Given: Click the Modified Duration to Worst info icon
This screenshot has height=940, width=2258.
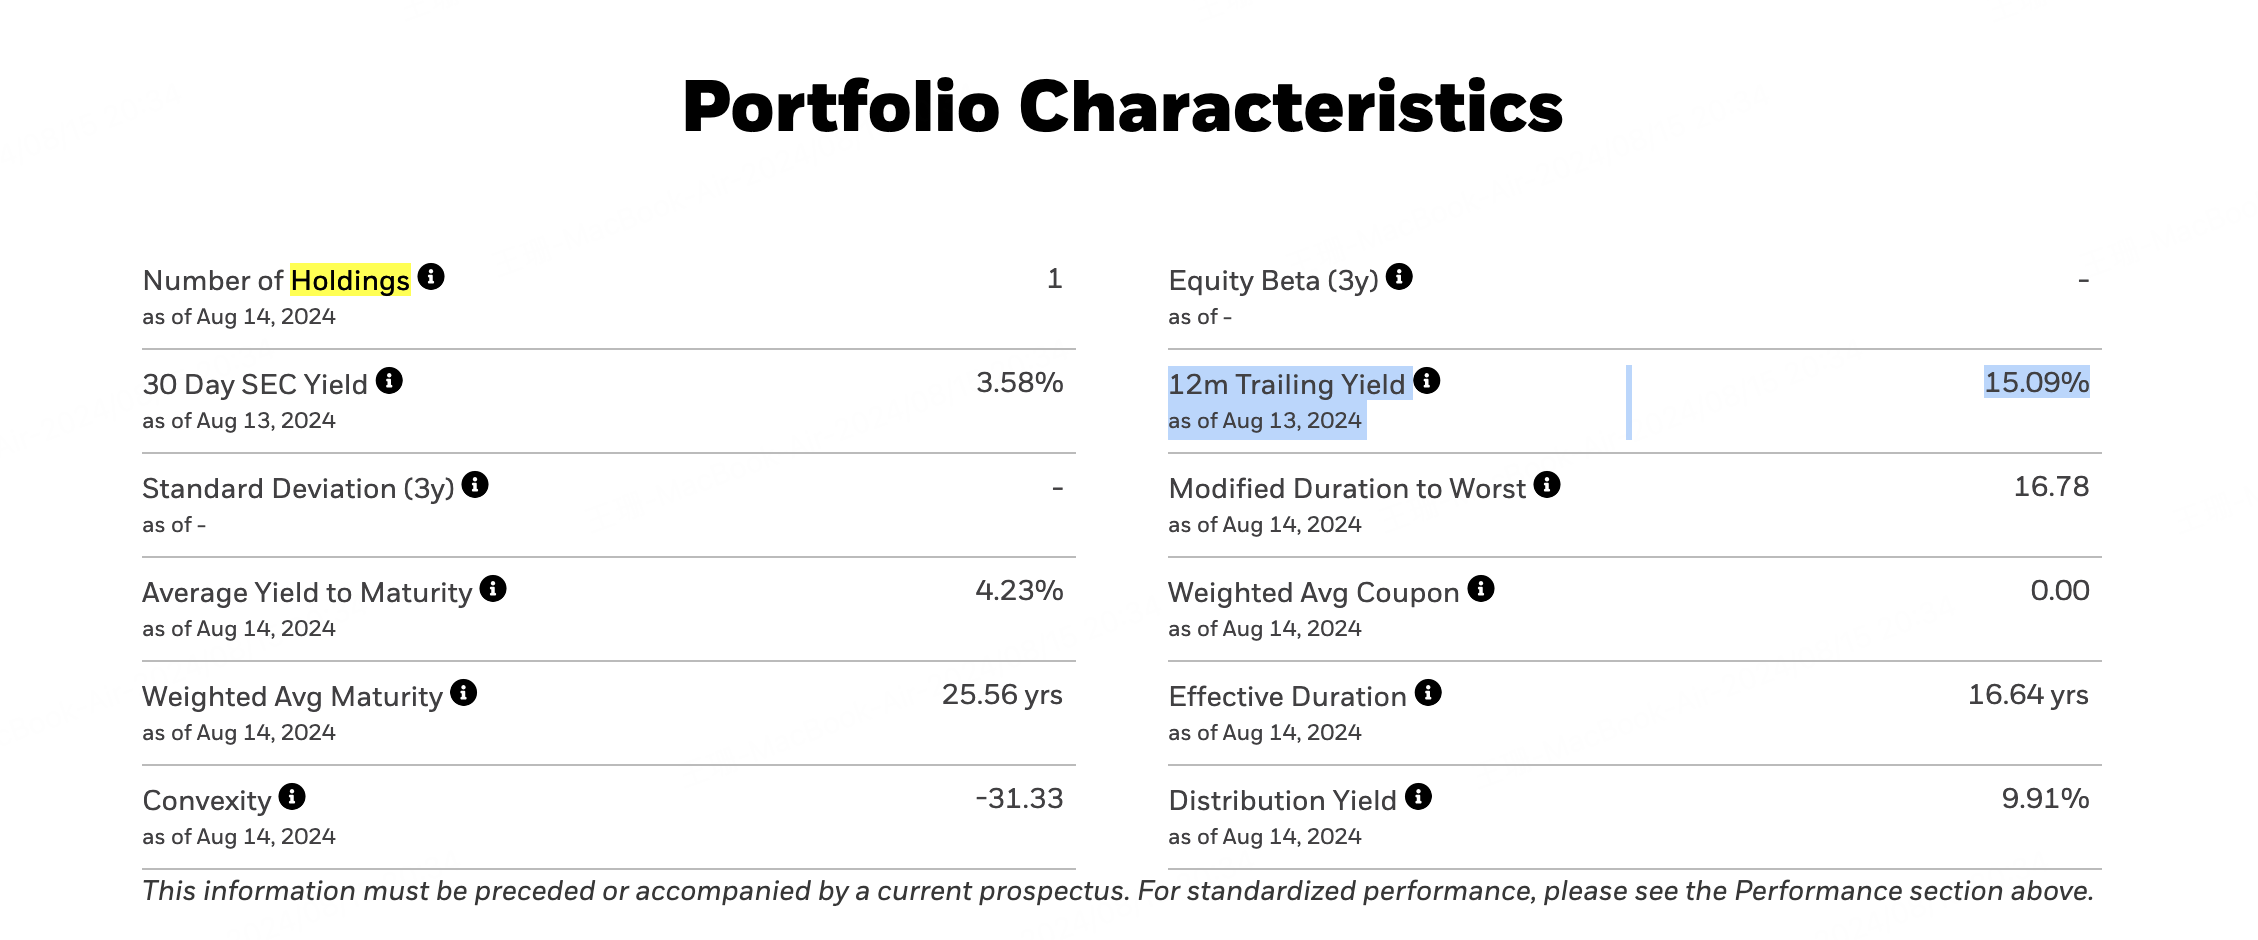Looking at the screenshot, I should (1547, 485).
